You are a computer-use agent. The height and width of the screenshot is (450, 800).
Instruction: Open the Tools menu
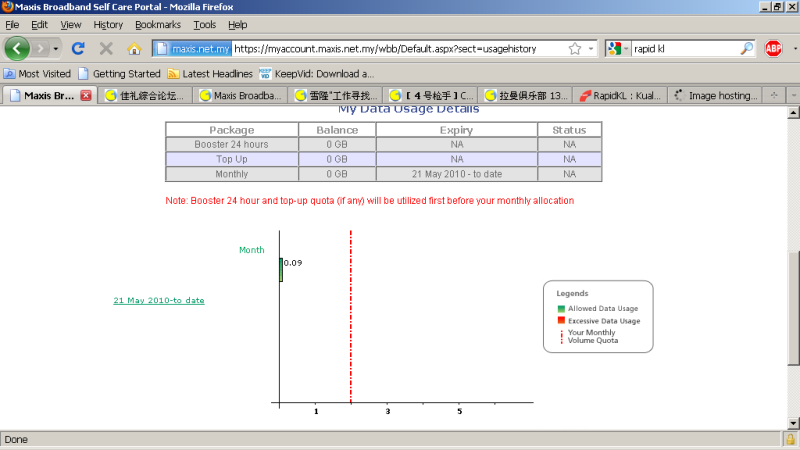pos(205,24)
